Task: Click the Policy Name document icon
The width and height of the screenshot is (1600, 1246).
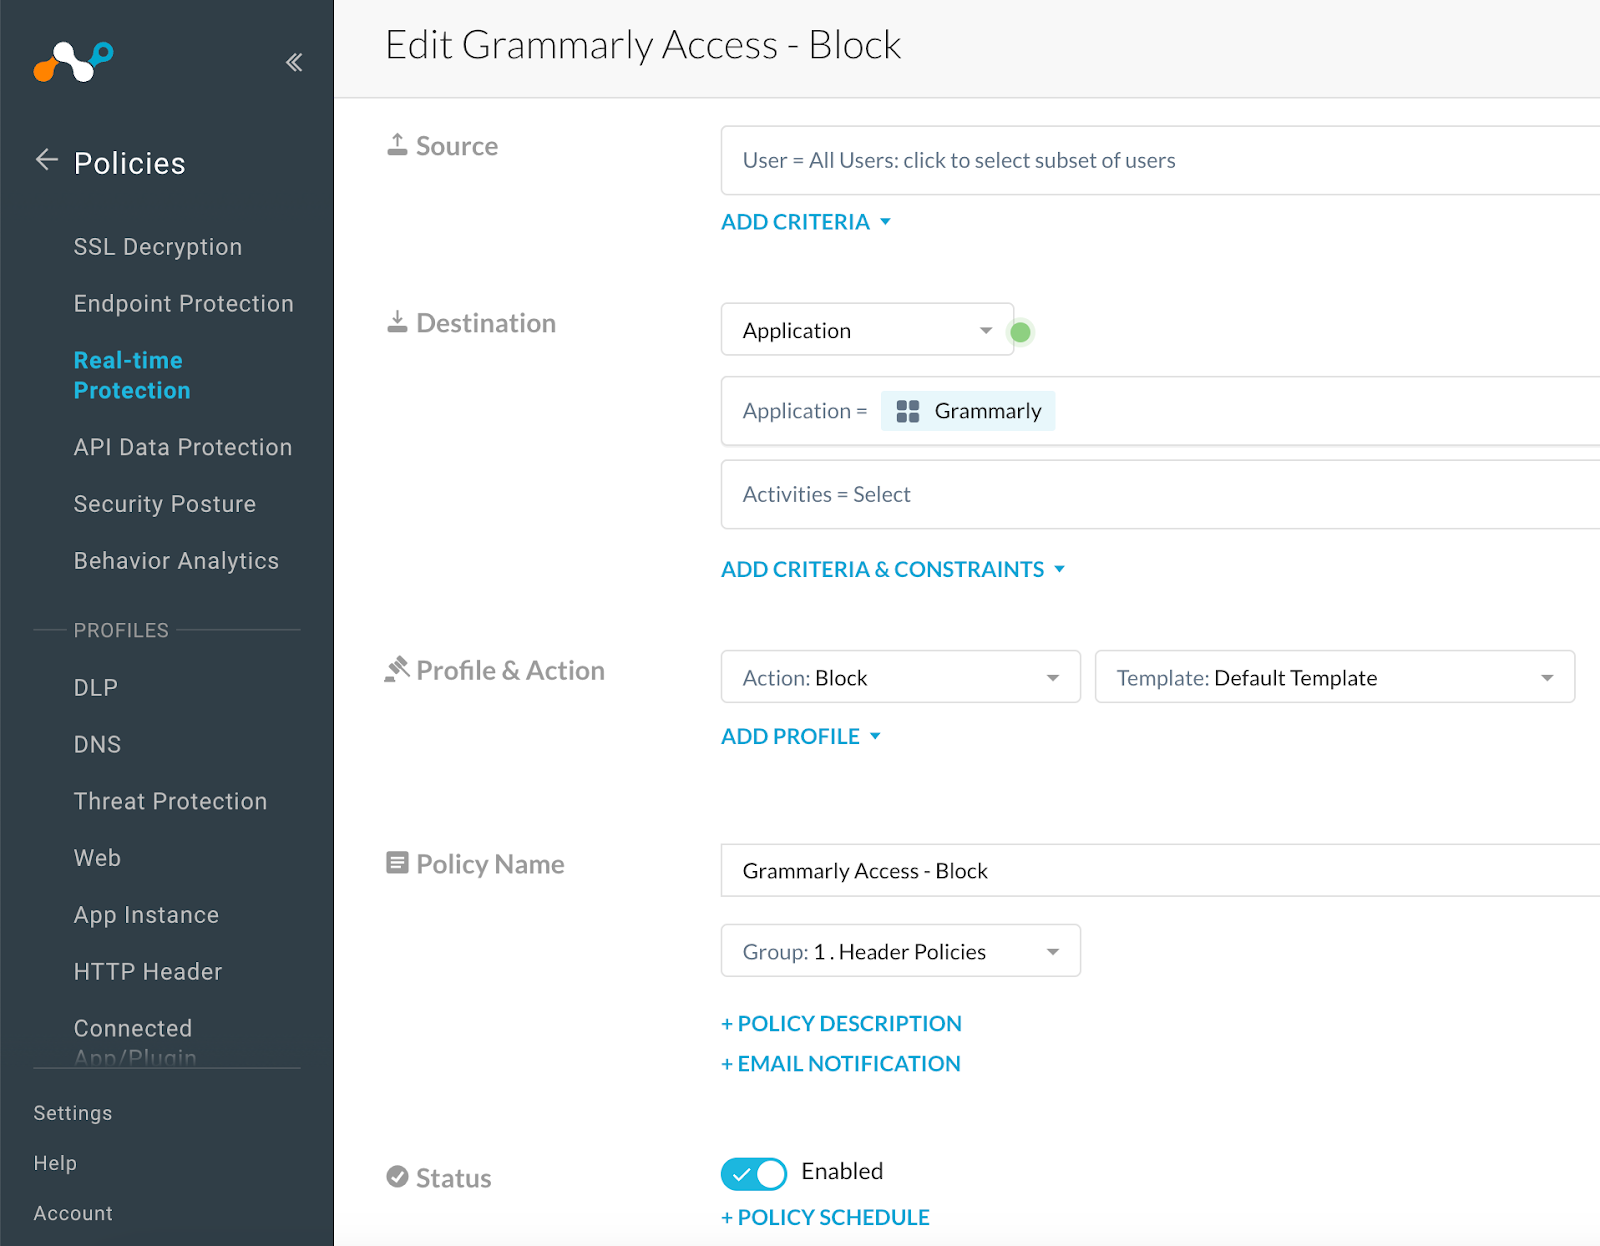Action: pyautogui.click(x=397, y=863)
